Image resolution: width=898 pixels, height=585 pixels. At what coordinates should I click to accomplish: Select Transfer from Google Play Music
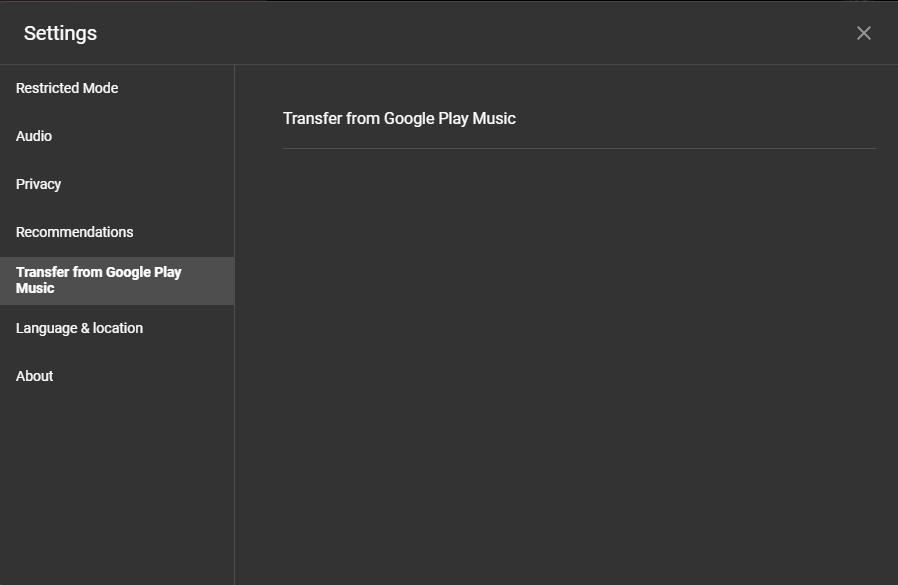click(x=98, y=280)
